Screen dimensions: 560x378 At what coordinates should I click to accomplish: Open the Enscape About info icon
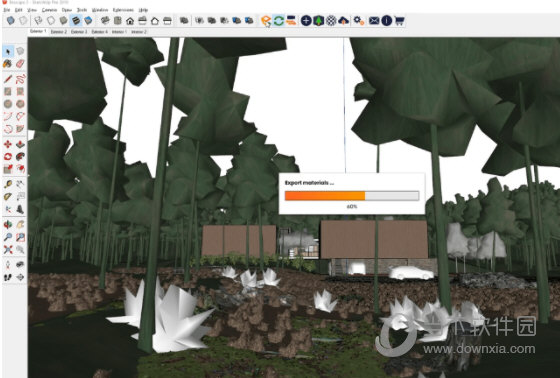(x=386, y=21)
